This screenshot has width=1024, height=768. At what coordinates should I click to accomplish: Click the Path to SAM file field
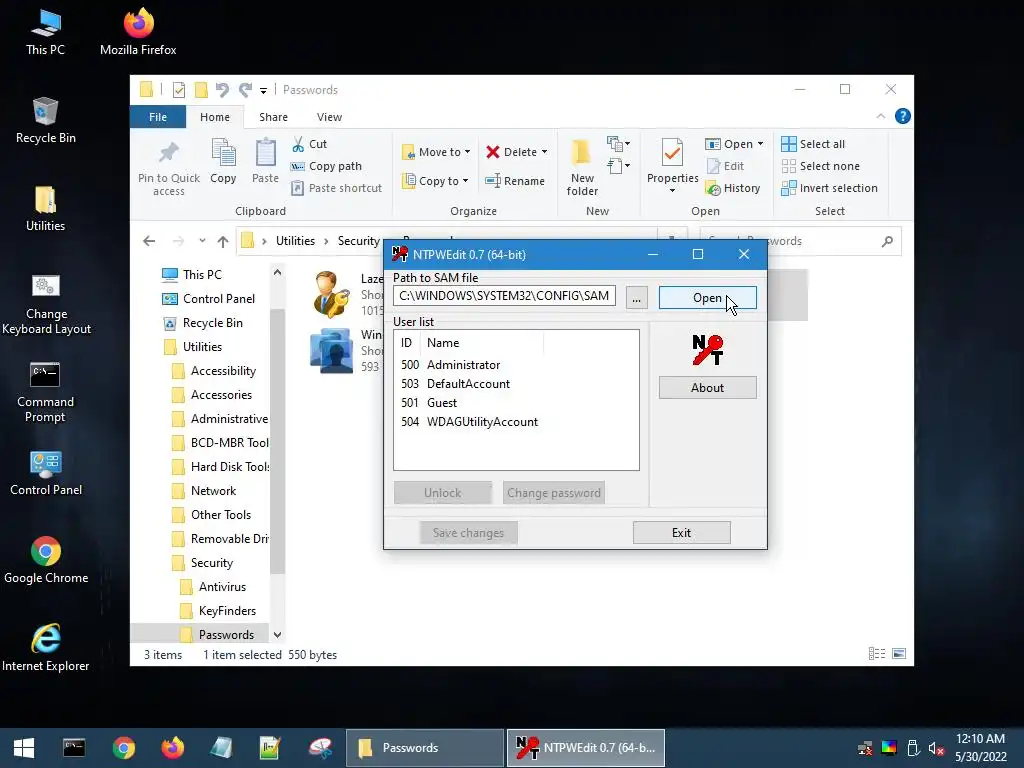(x=504, y=296)
